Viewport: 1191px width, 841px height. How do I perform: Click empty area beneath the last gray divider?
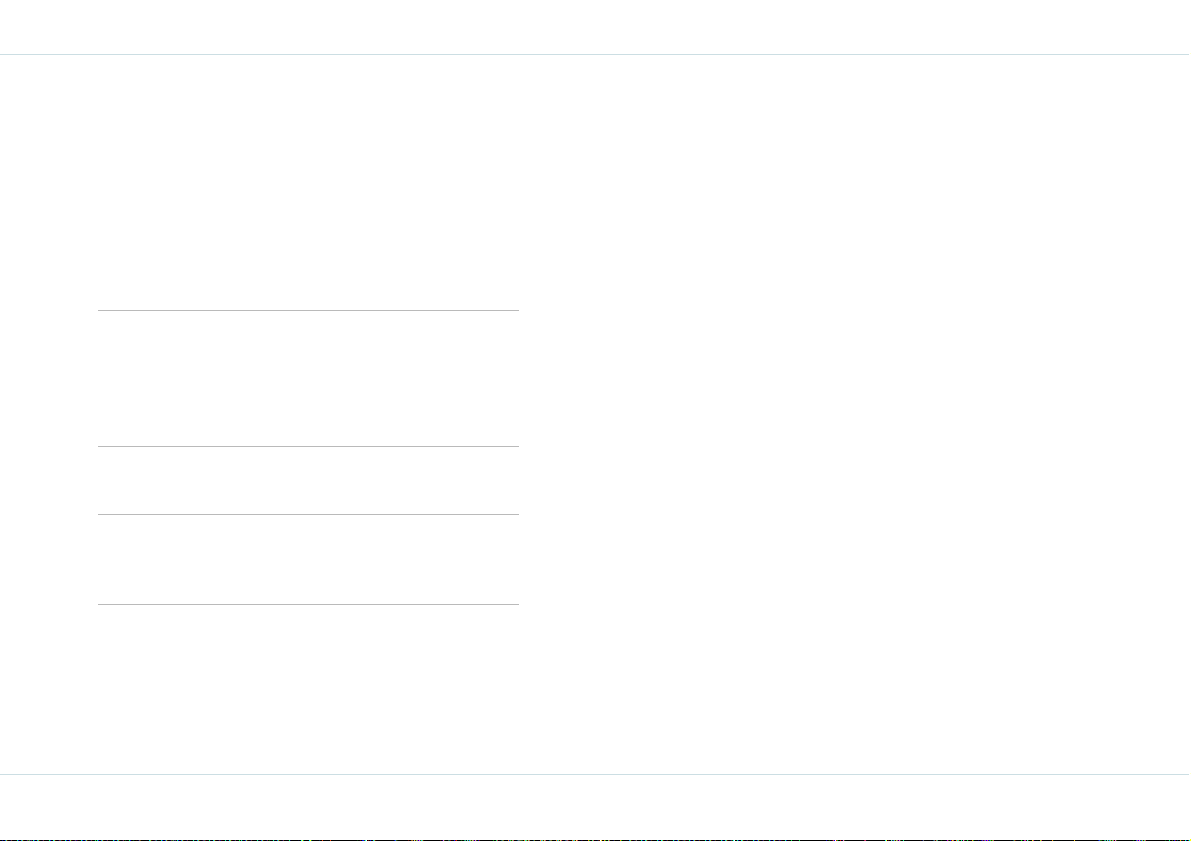308,689
